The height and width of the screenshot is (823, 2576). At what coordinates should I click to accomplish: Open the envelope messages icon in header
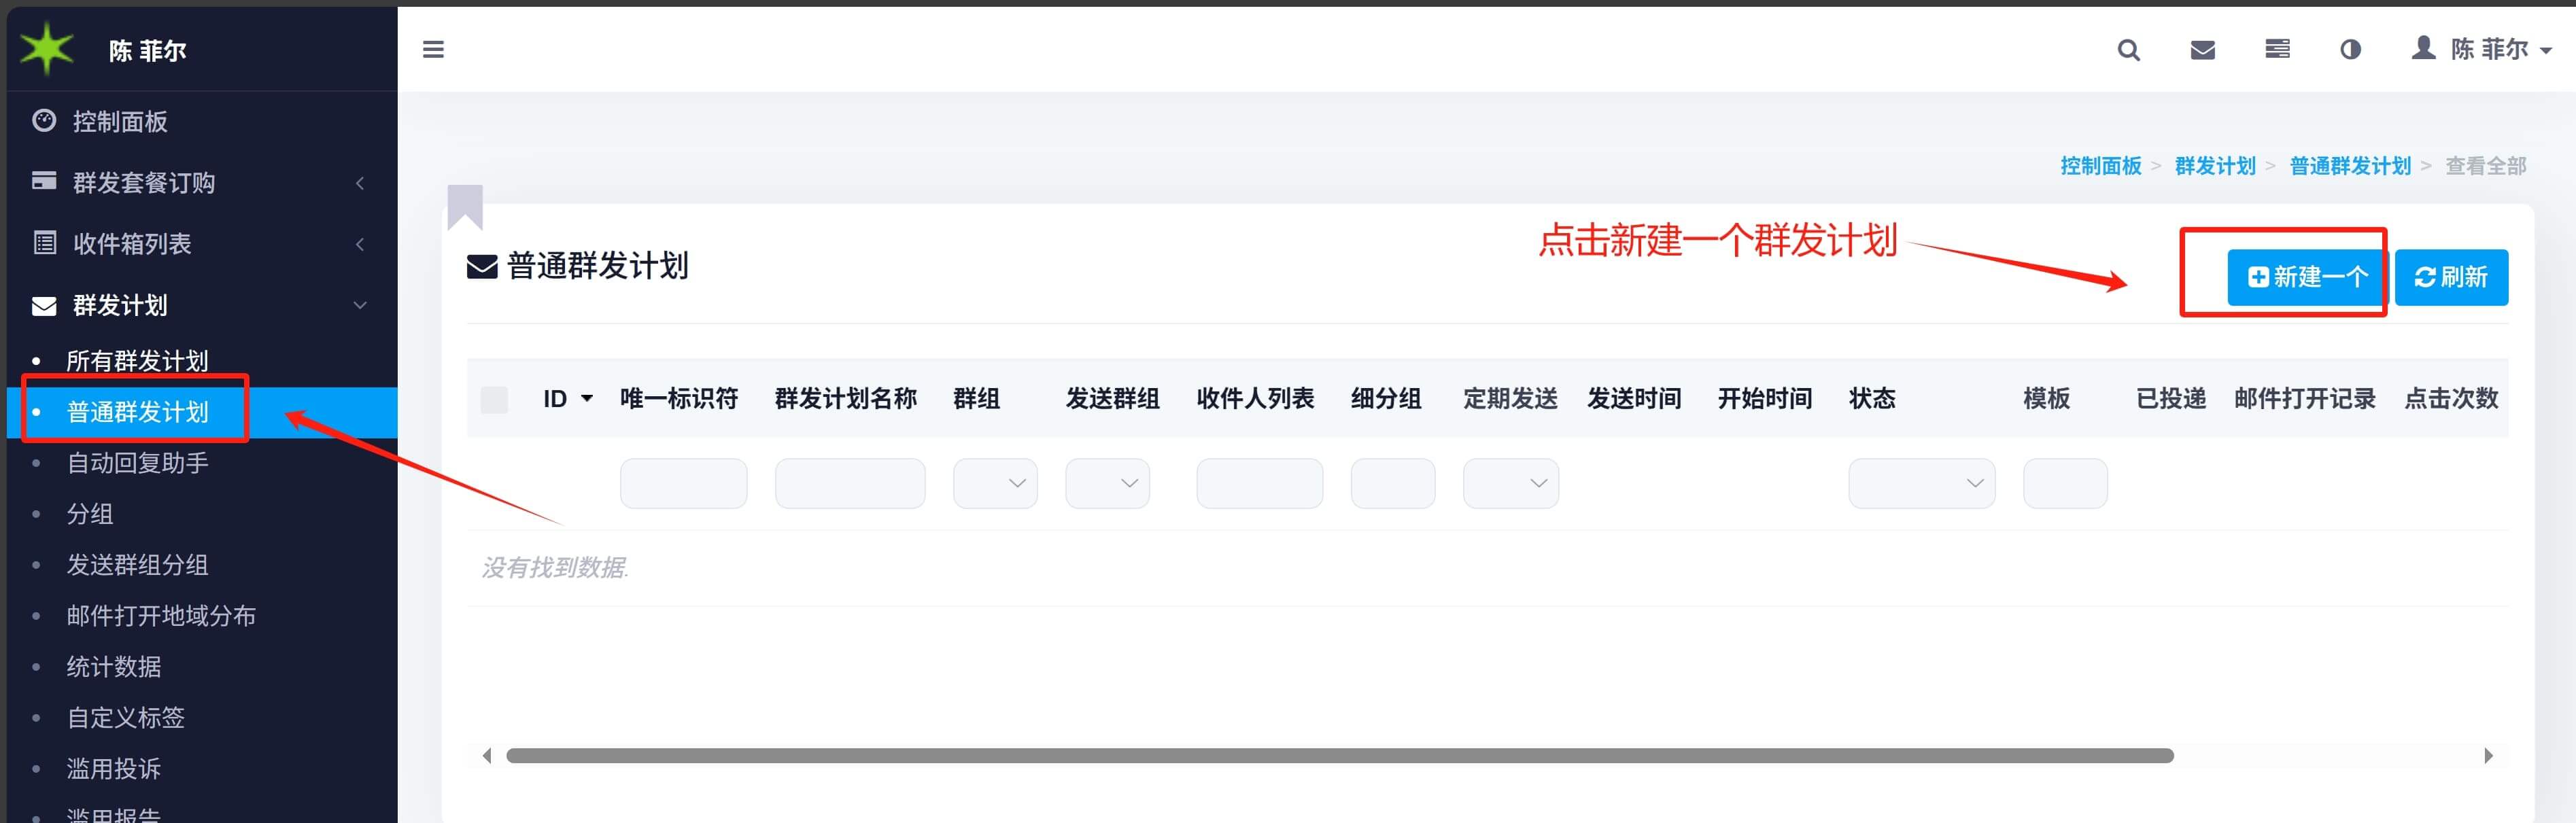click(x=2202, y=50)
